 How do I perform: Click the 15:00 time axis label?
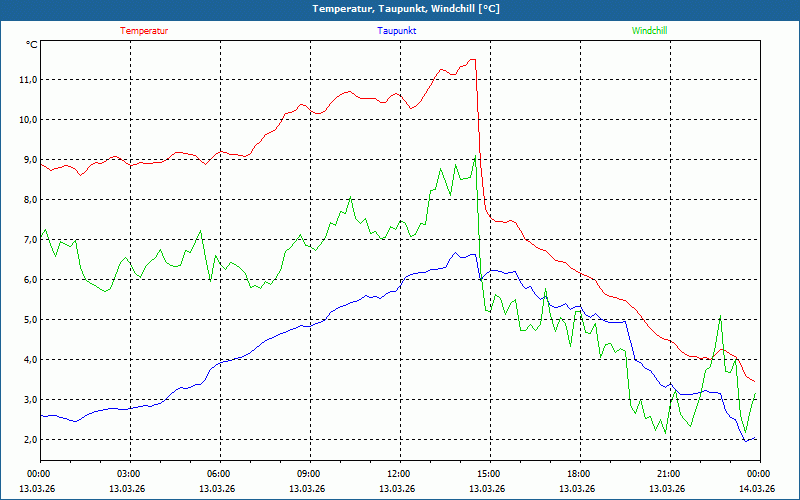tap(490, 473)
